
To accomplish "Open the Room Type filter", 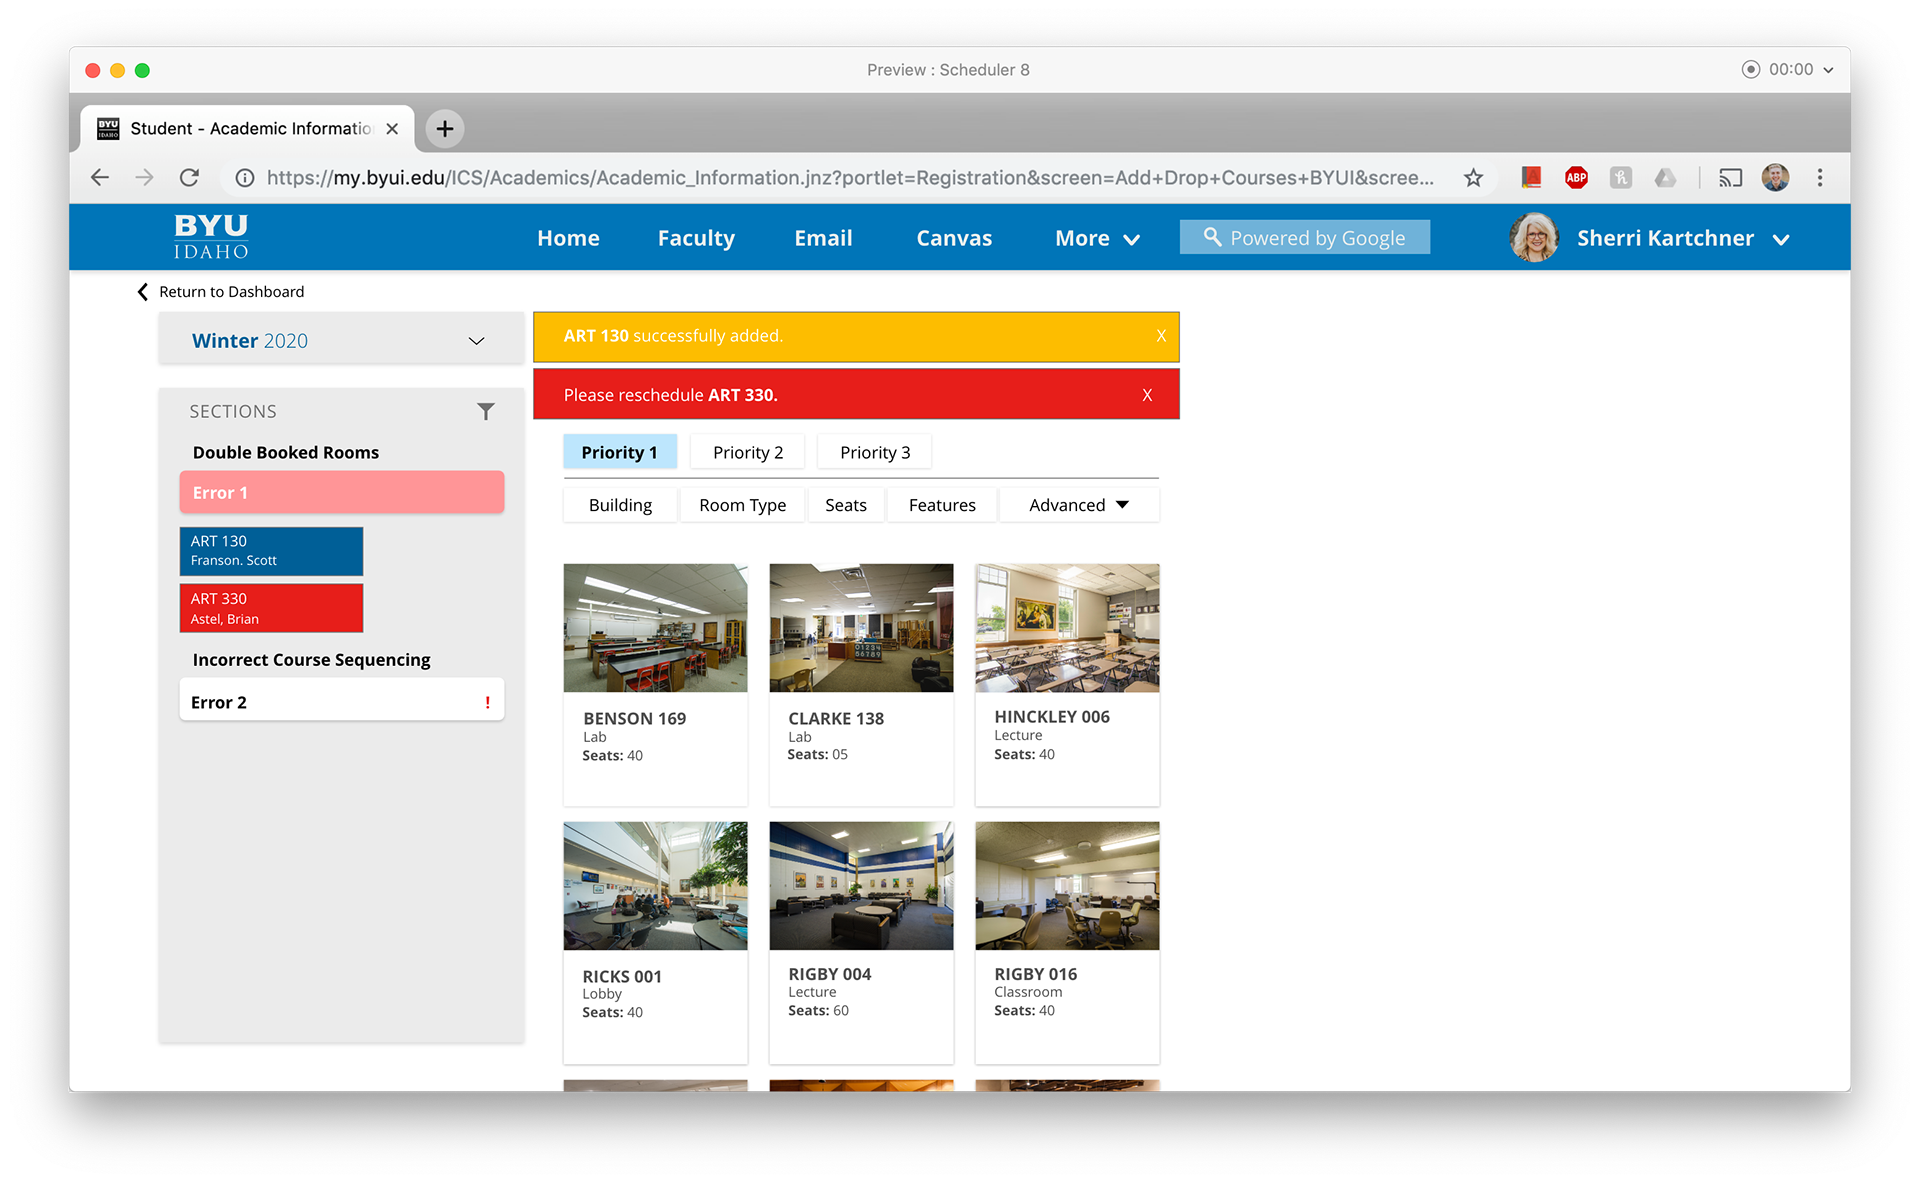I will (x=742, y=505).
